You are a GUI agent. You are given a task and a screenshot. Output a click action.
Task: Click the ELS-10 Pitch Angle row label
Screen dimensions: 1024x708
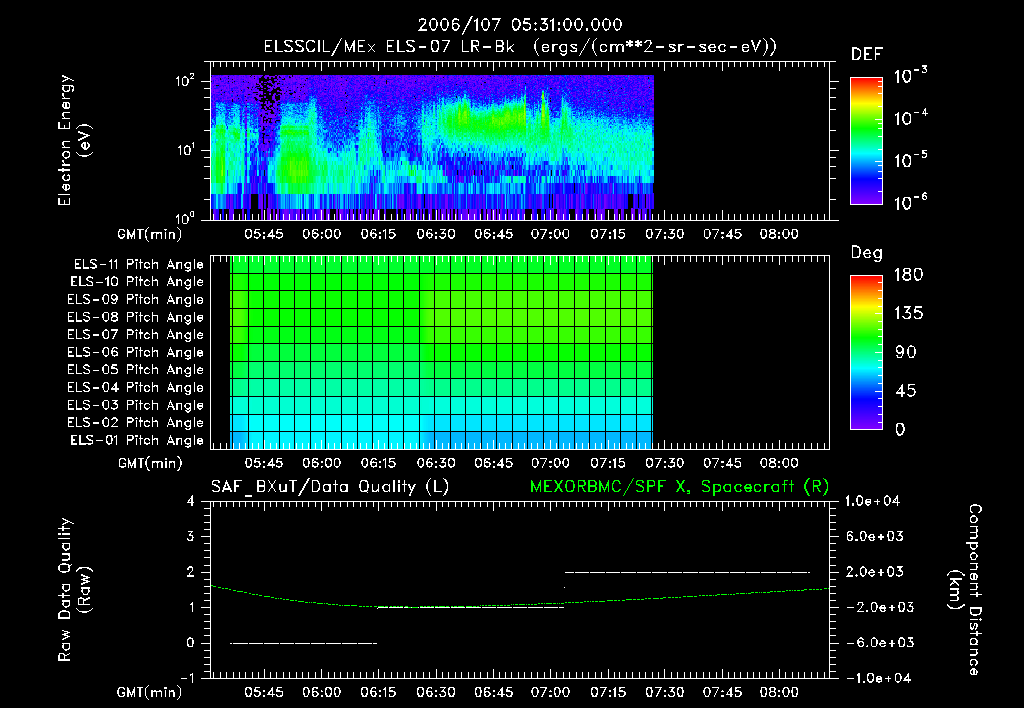point(137,282)
